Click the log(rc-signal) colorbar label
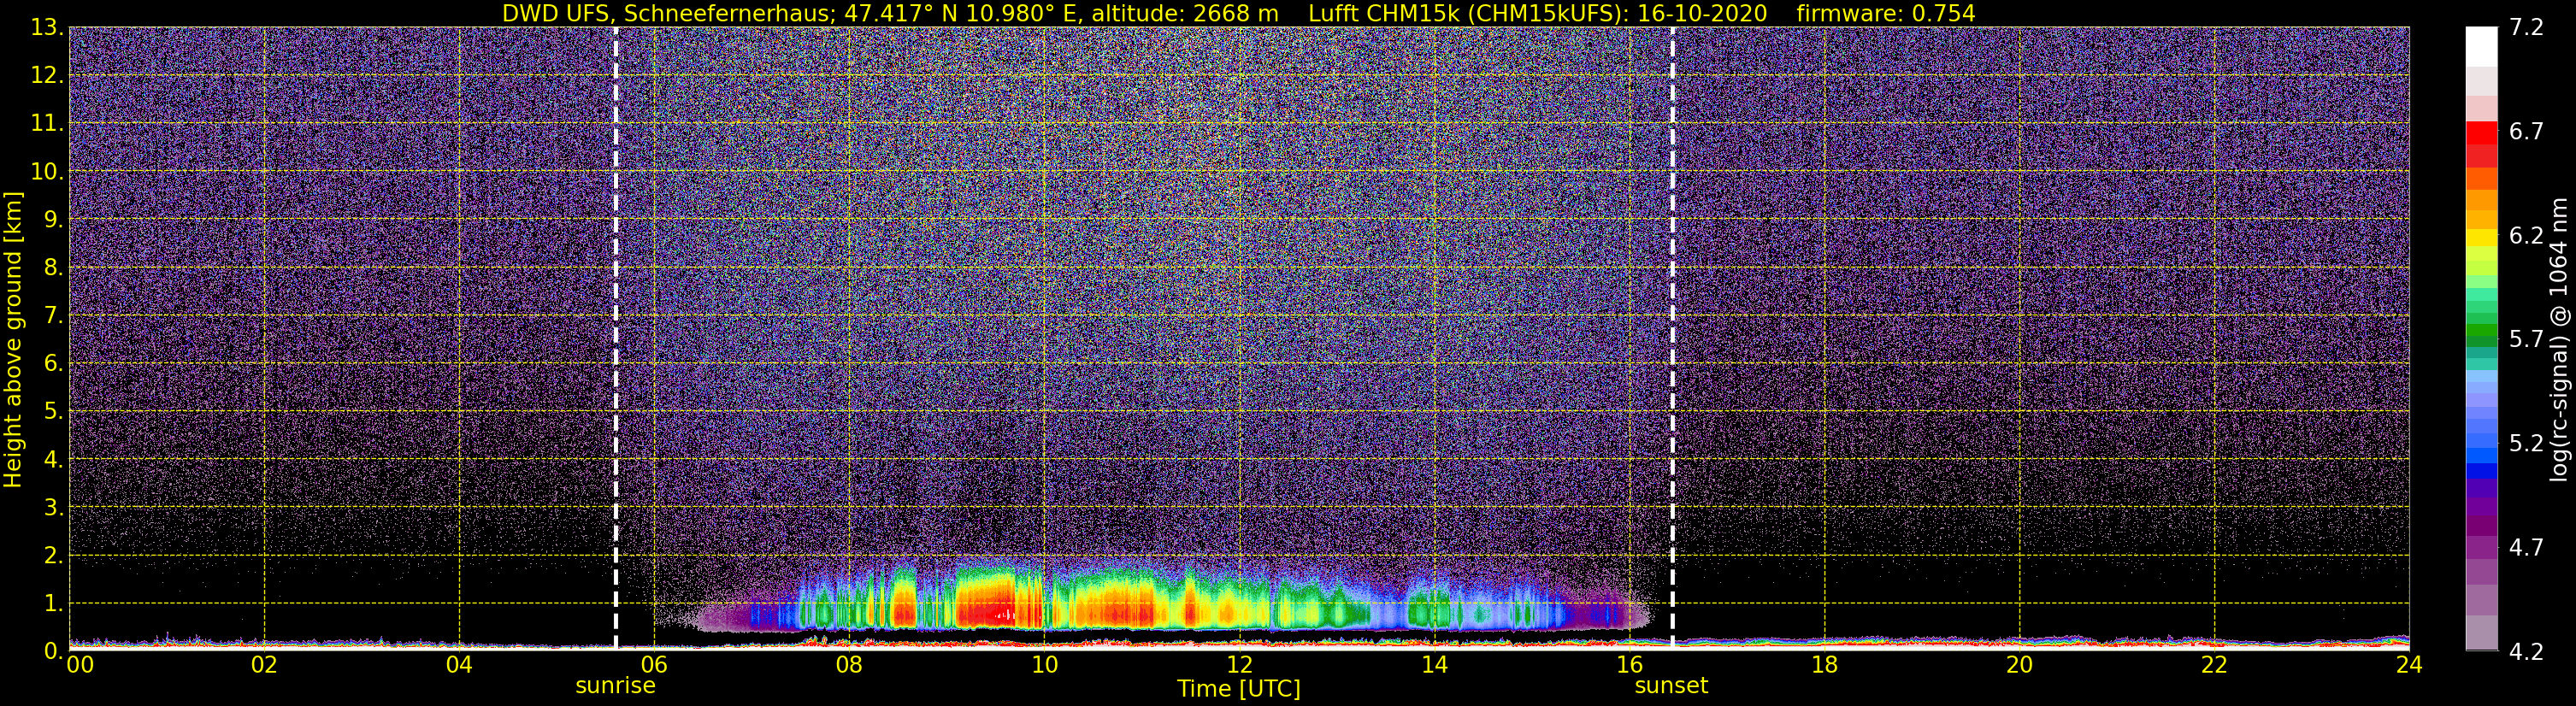The image size is (2576, 706). point(2559,339)
